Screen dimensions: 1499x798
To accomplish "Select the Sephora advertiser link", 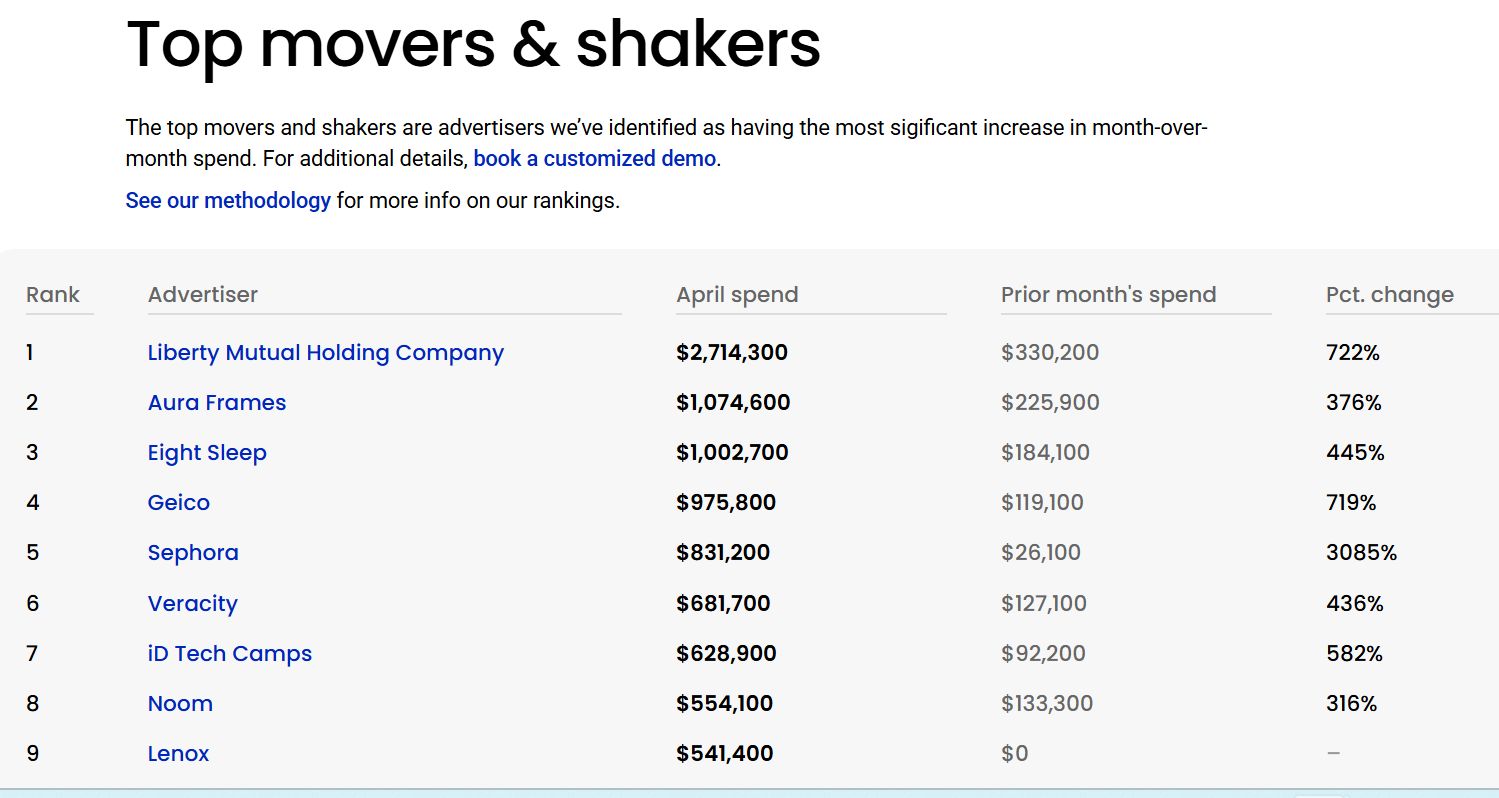I will click(x=193, y=553).
